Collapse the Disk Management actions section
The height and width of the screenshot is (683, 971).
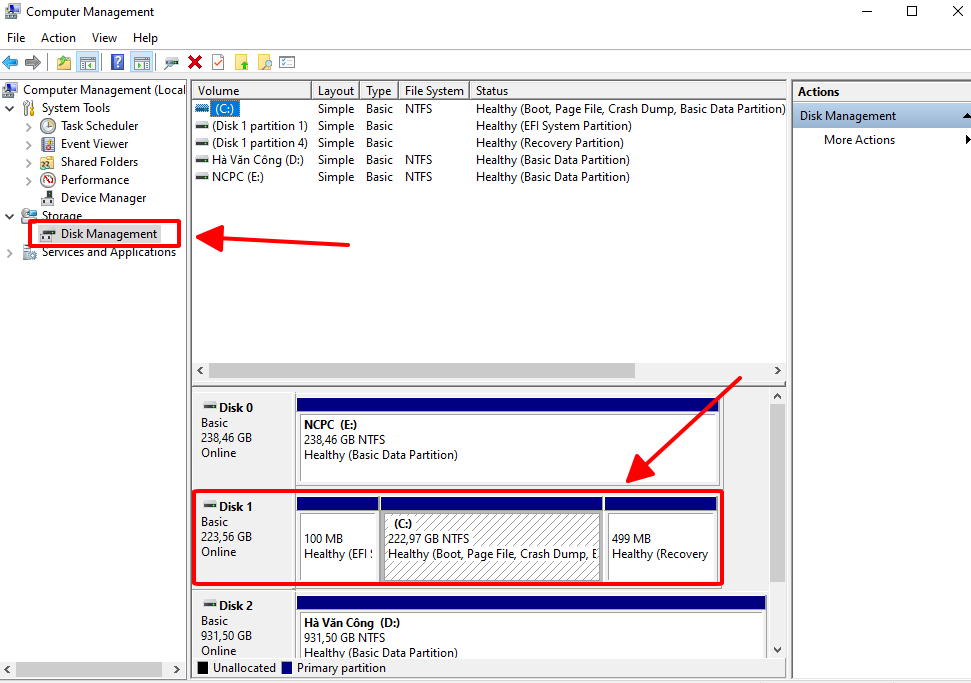point(966,116)
